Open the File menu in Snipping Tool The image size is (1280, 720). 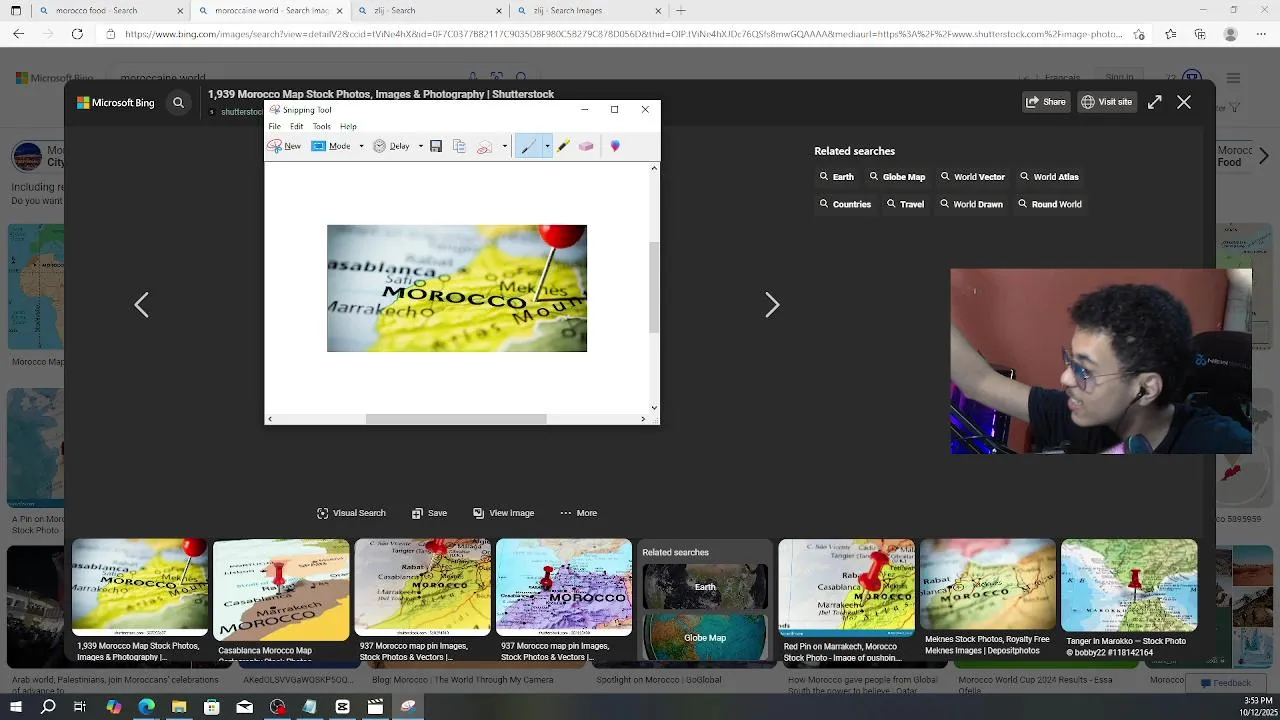click(274, 127)
